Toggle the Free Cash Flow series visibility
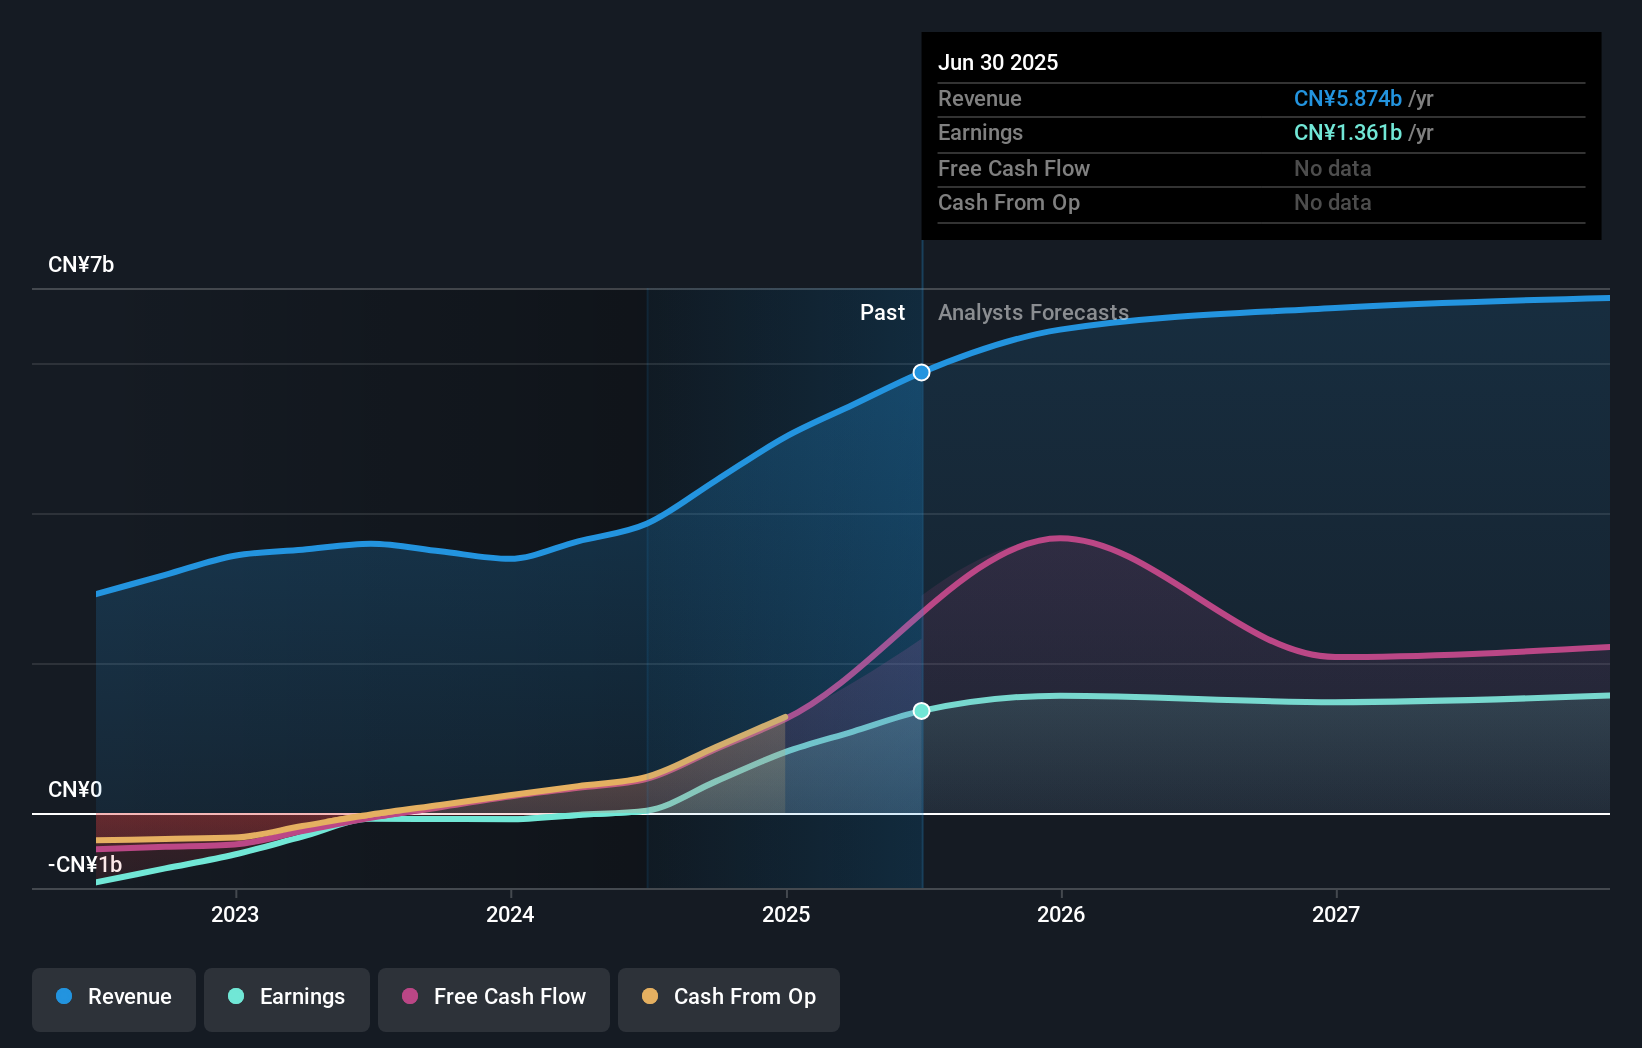Screen dimensions: 1642x1048 click(x=493, y=997)
